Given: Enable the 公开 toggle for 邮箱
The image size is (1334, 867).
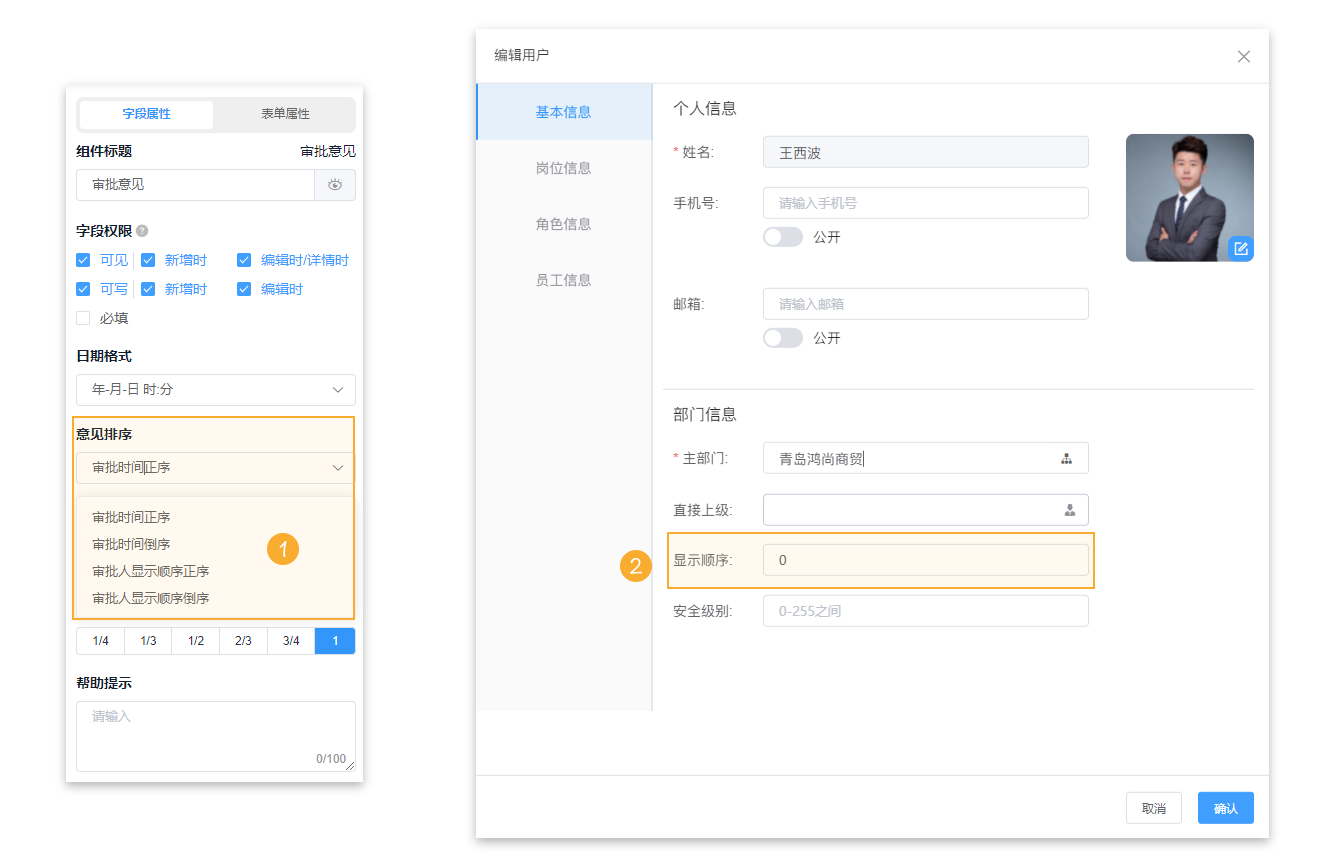Looking at the screenshot, I should (783, 337).
